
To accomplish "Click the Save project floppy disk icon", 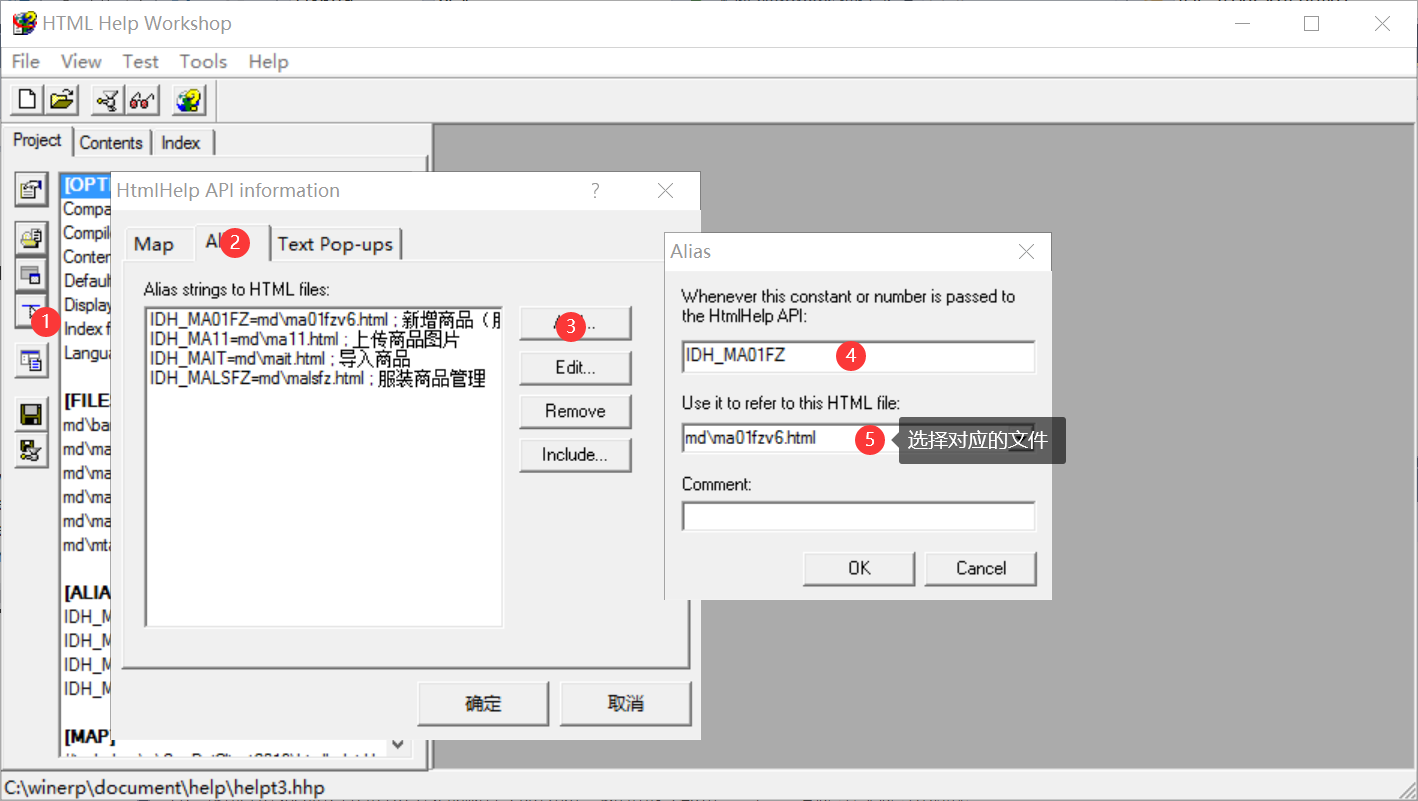I will [32, 414].
